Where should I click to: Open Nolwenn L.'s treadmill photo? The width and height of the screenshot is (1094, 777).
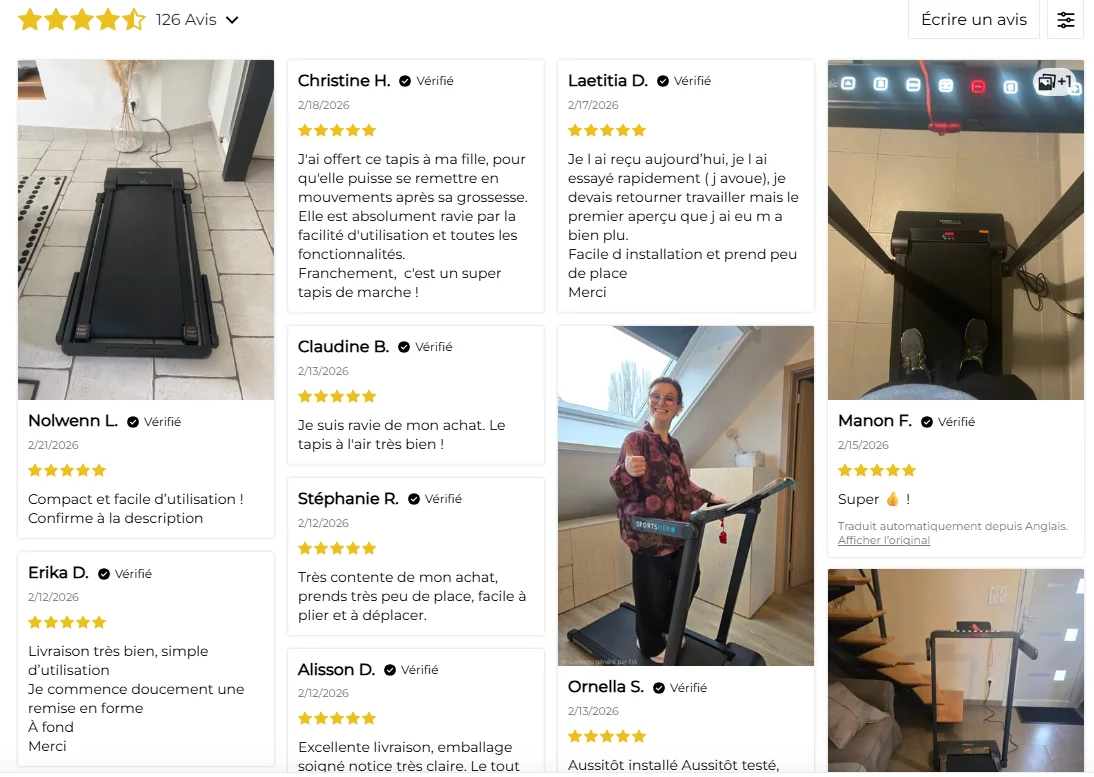146,229
